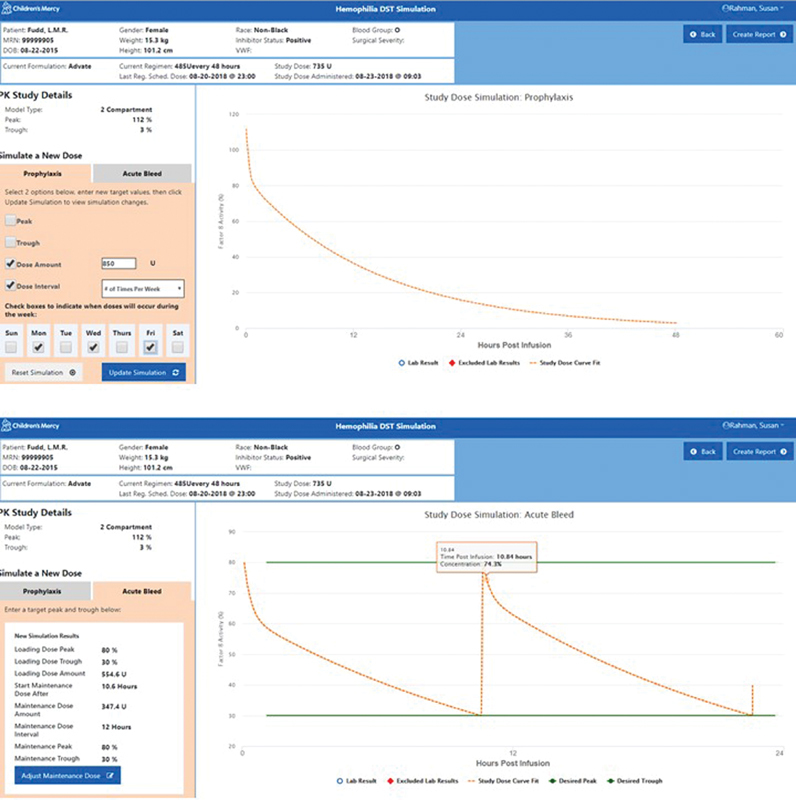Click 'Study Dose Simulation: Acute Bleed' chart title

499,514
